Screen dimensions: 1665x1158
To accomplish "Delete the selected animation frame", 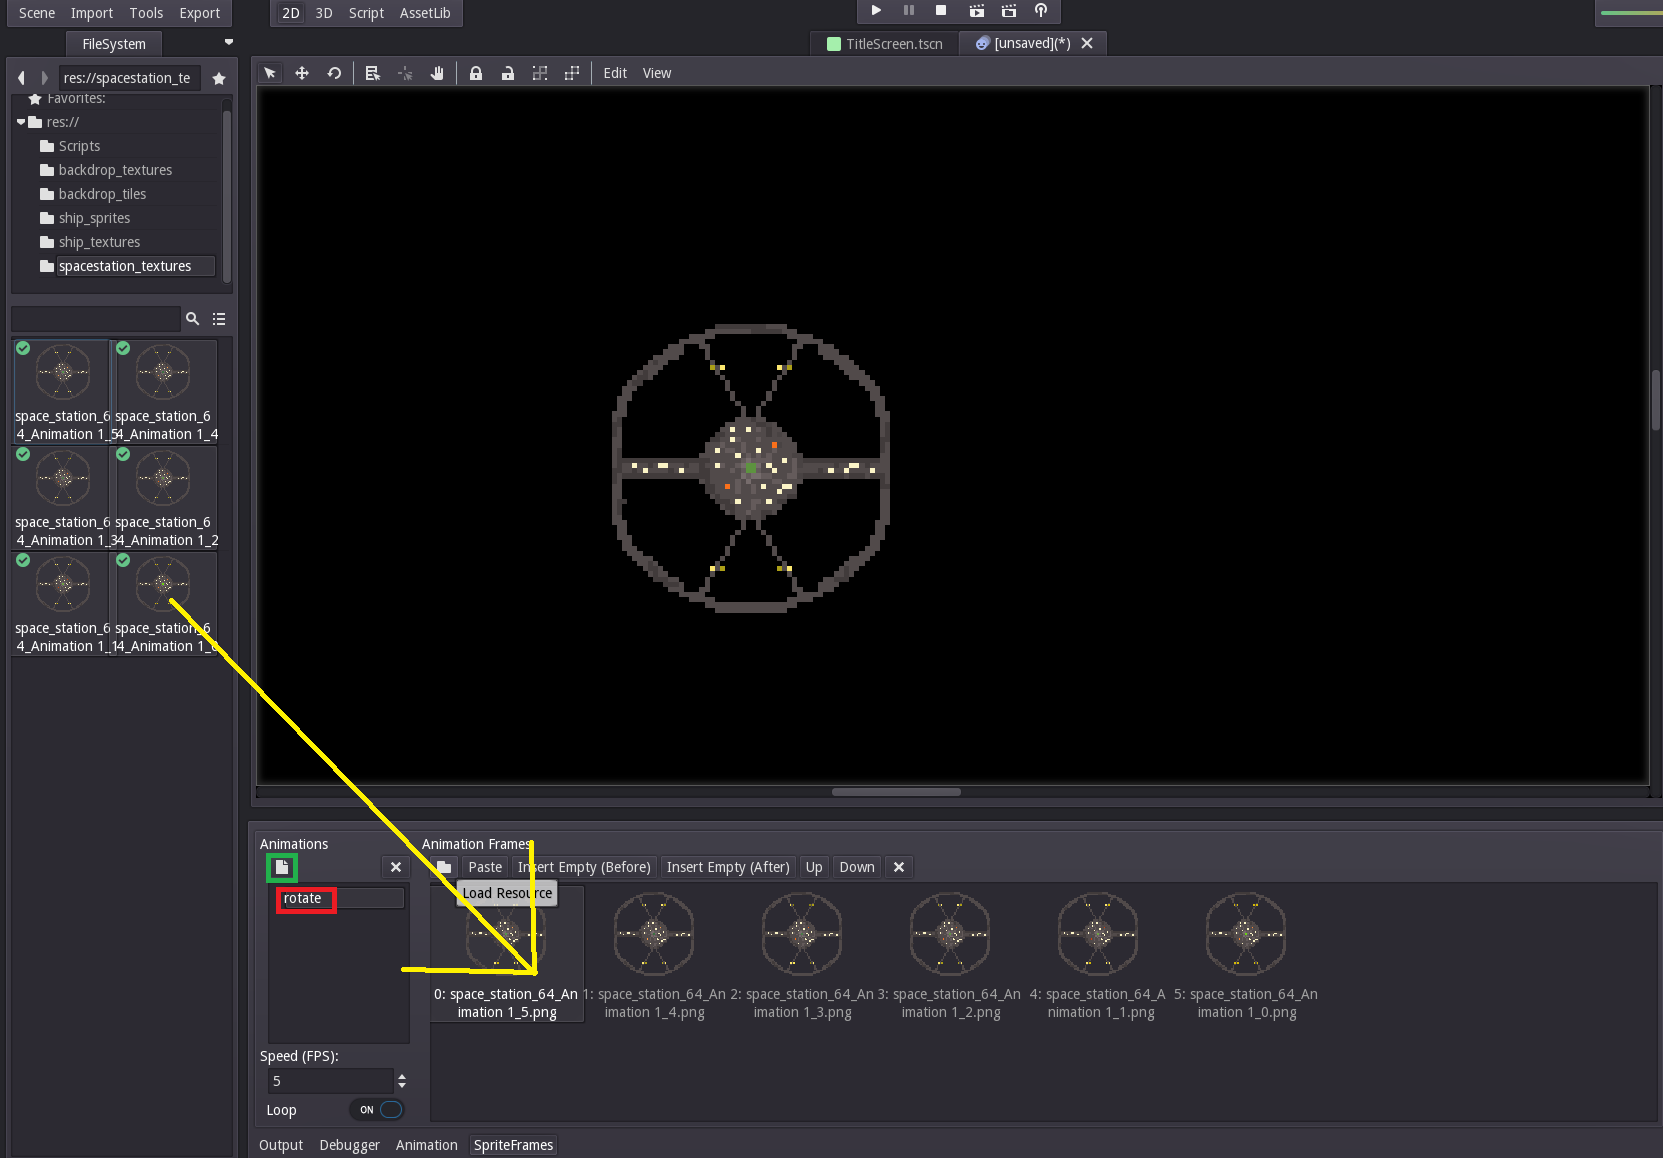I will point(899,867).
